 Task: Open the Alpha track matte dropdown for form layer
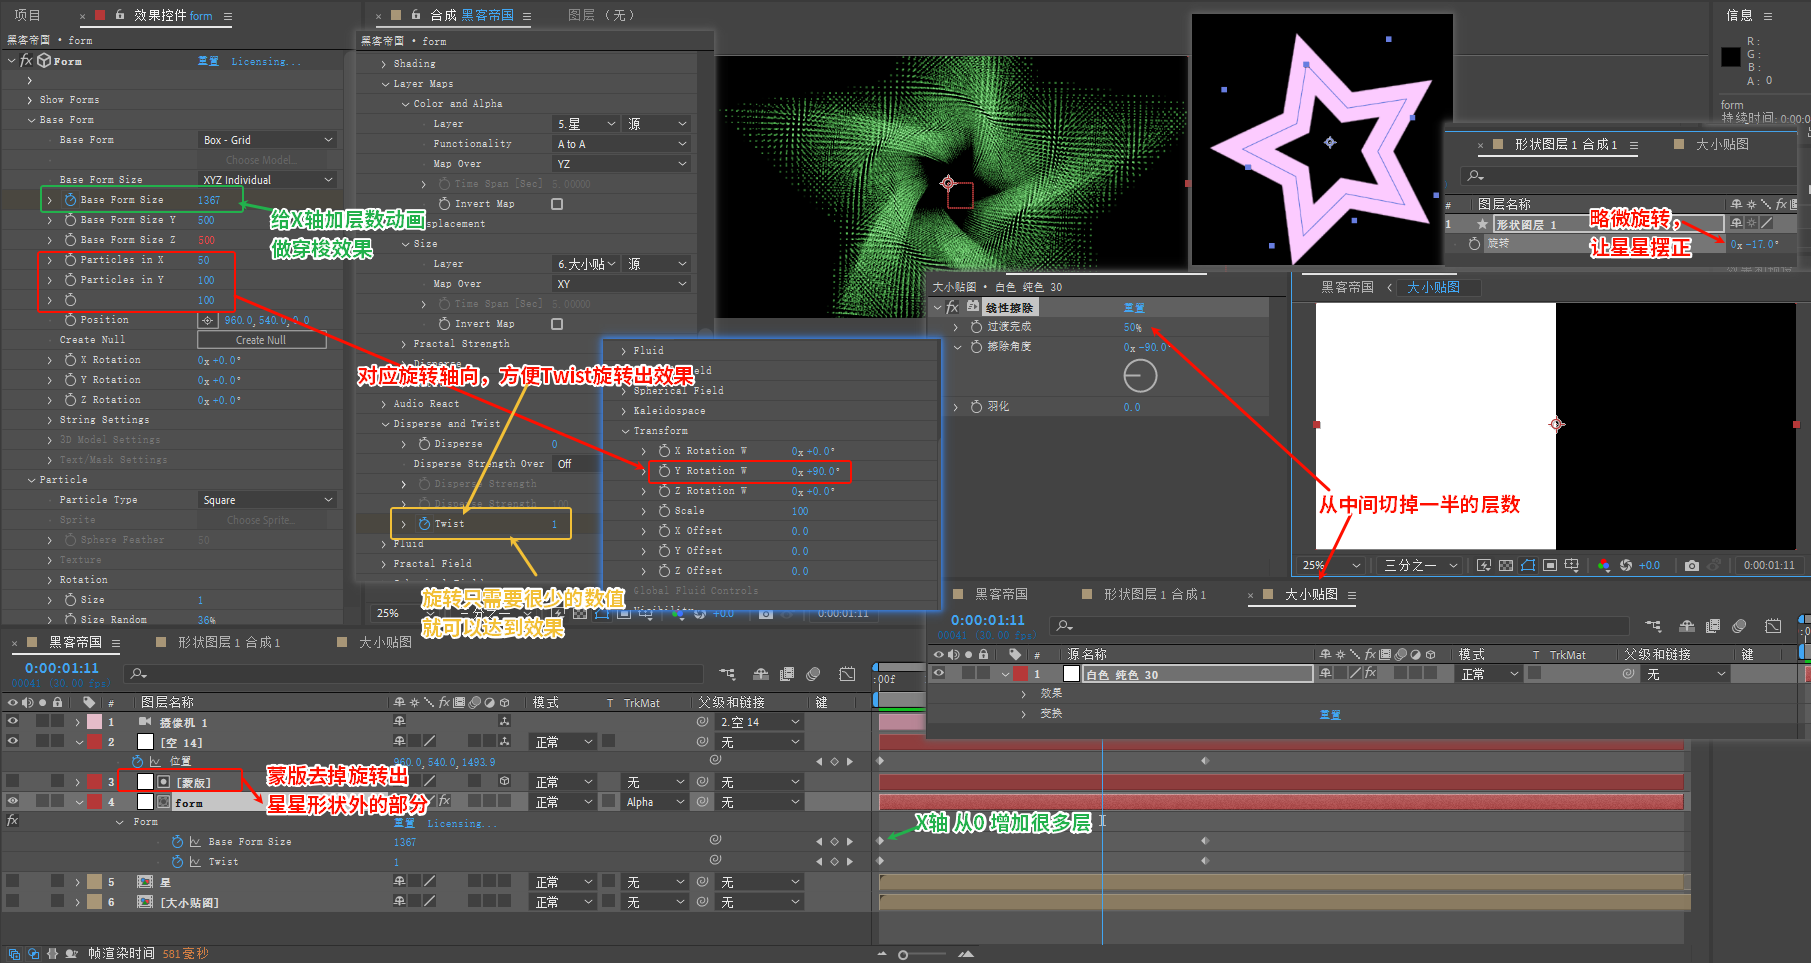click(x=656, y=802)
